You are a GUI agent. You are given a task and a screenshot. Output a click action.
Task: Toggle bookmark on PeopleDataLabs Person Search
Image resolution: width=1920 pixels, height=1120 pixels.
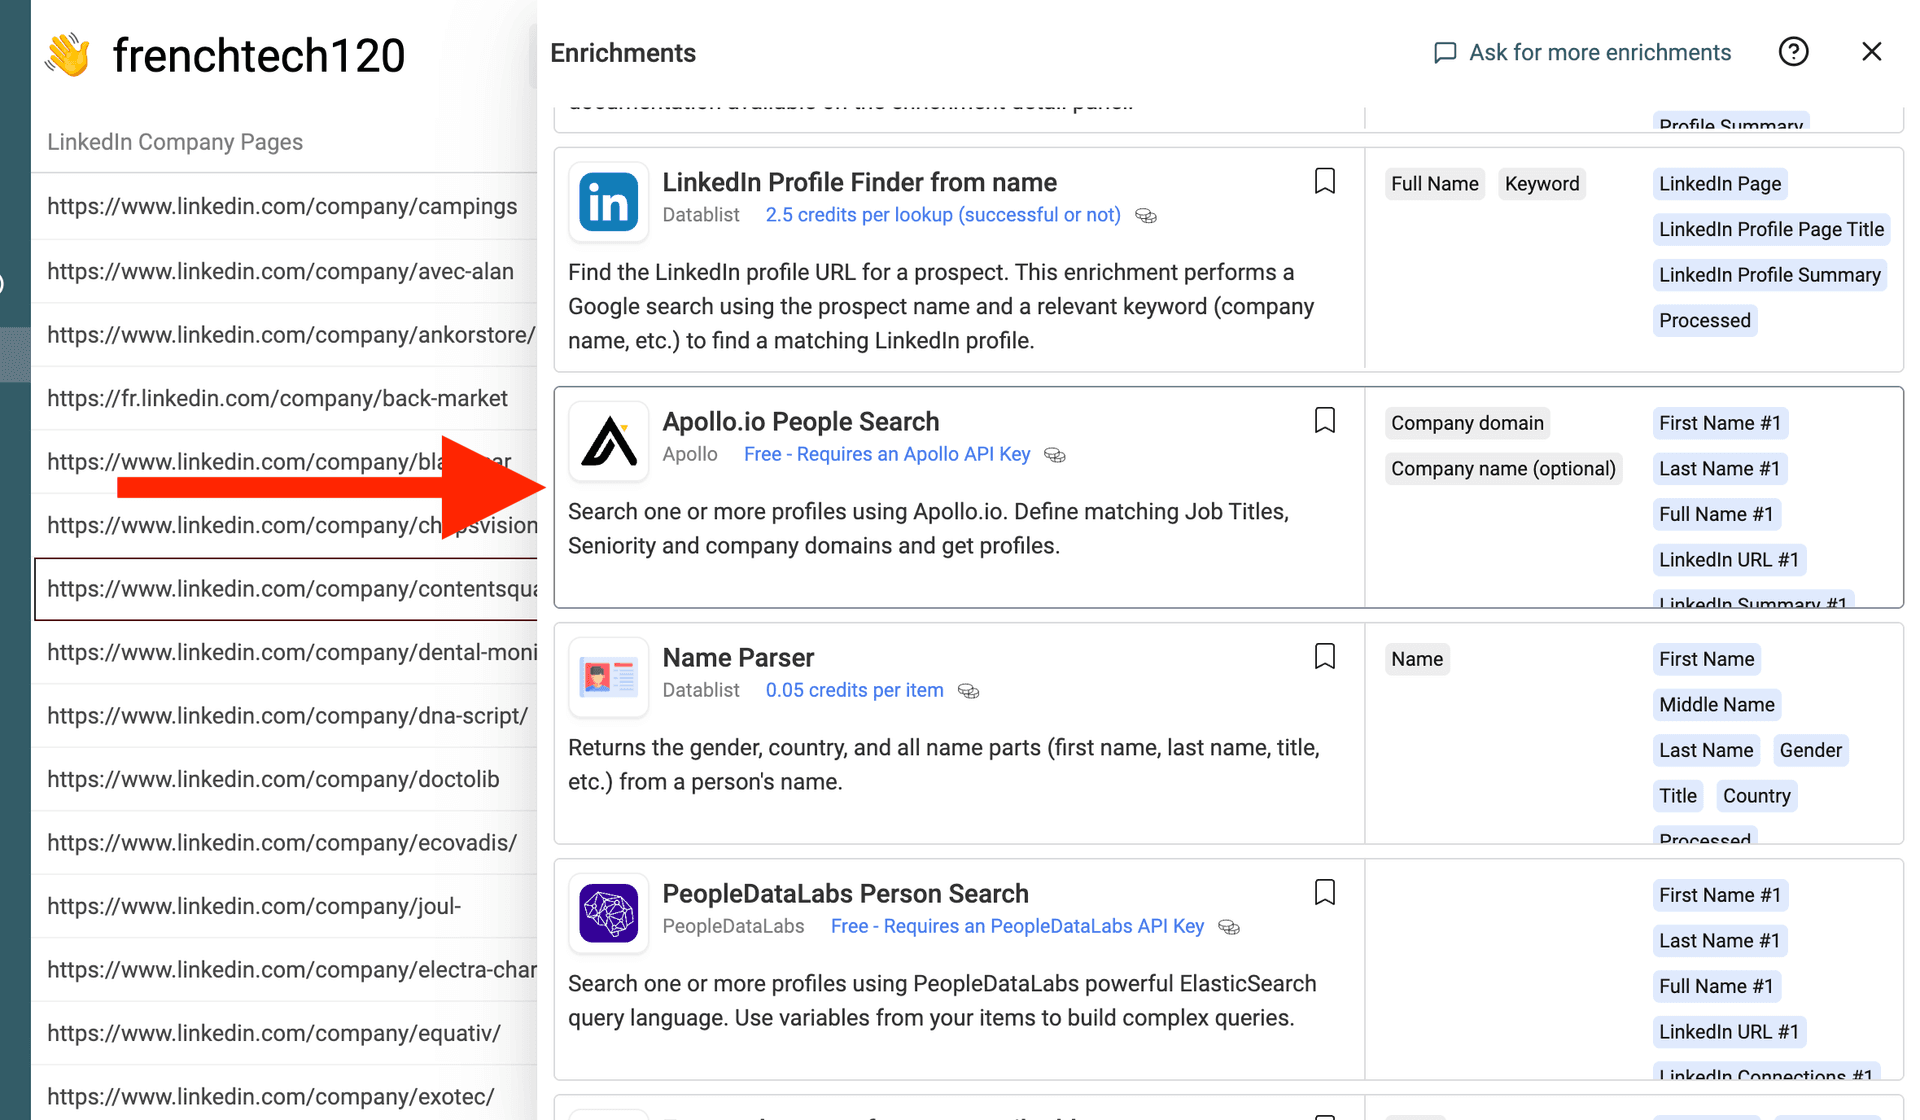tap(1324, 892)
